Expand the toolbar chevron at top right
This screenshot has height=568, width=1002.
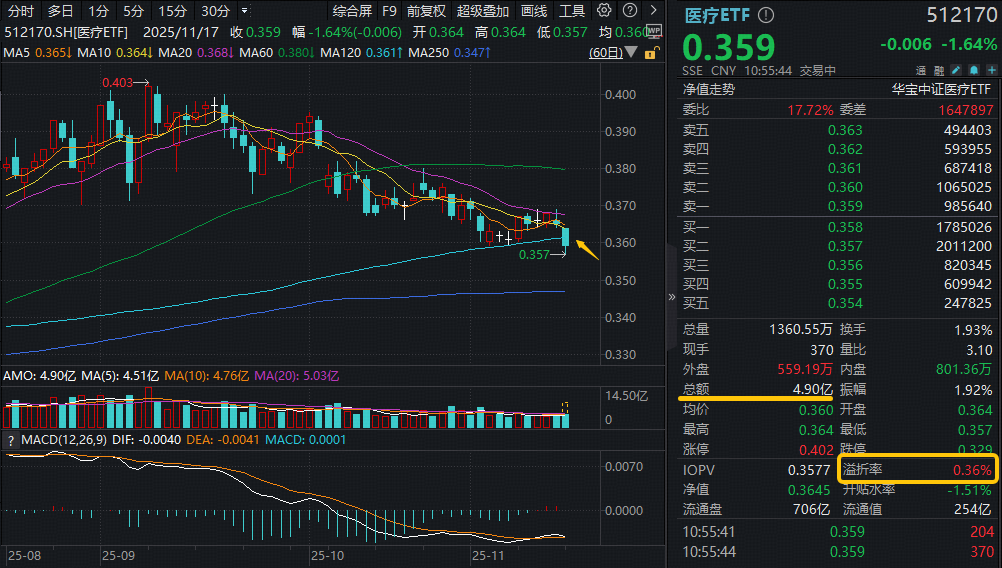[651, 11]
